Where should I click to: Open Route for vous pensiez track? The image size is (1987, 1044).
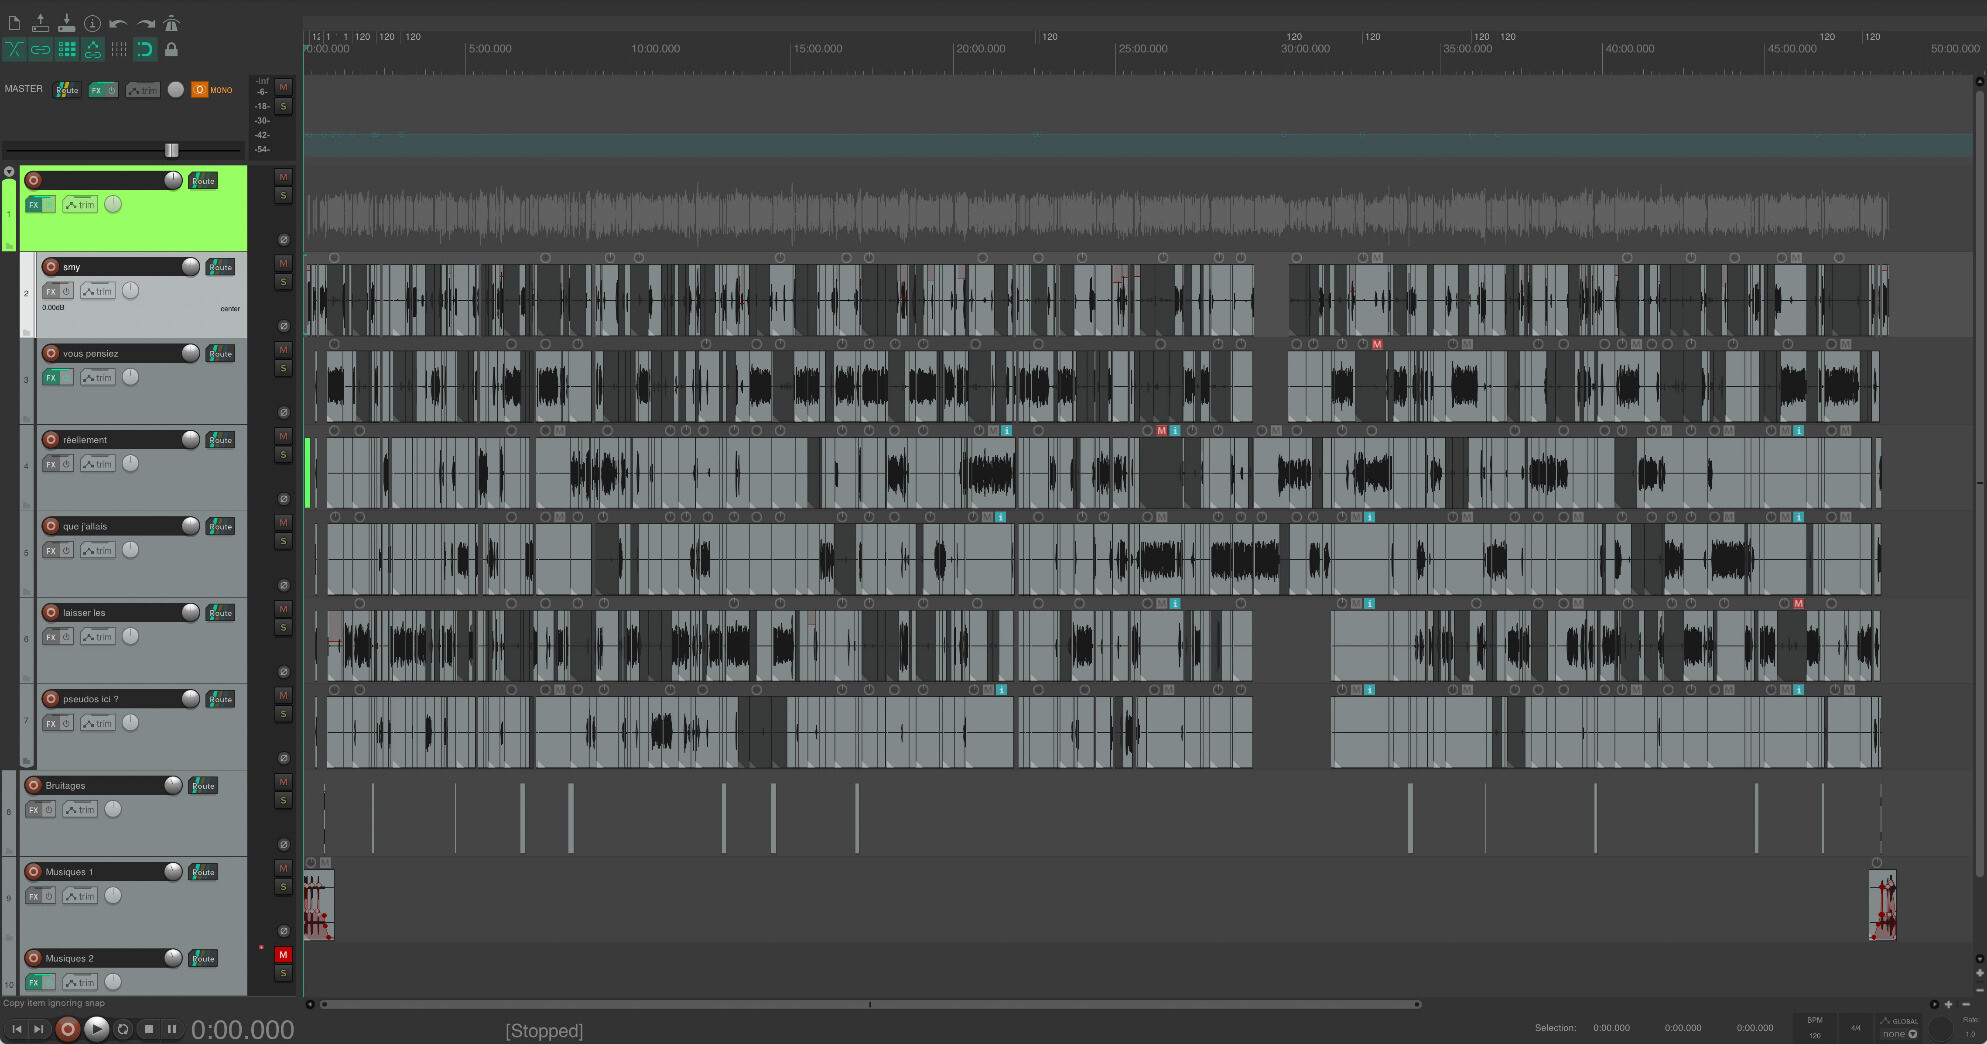coord(220,354)
